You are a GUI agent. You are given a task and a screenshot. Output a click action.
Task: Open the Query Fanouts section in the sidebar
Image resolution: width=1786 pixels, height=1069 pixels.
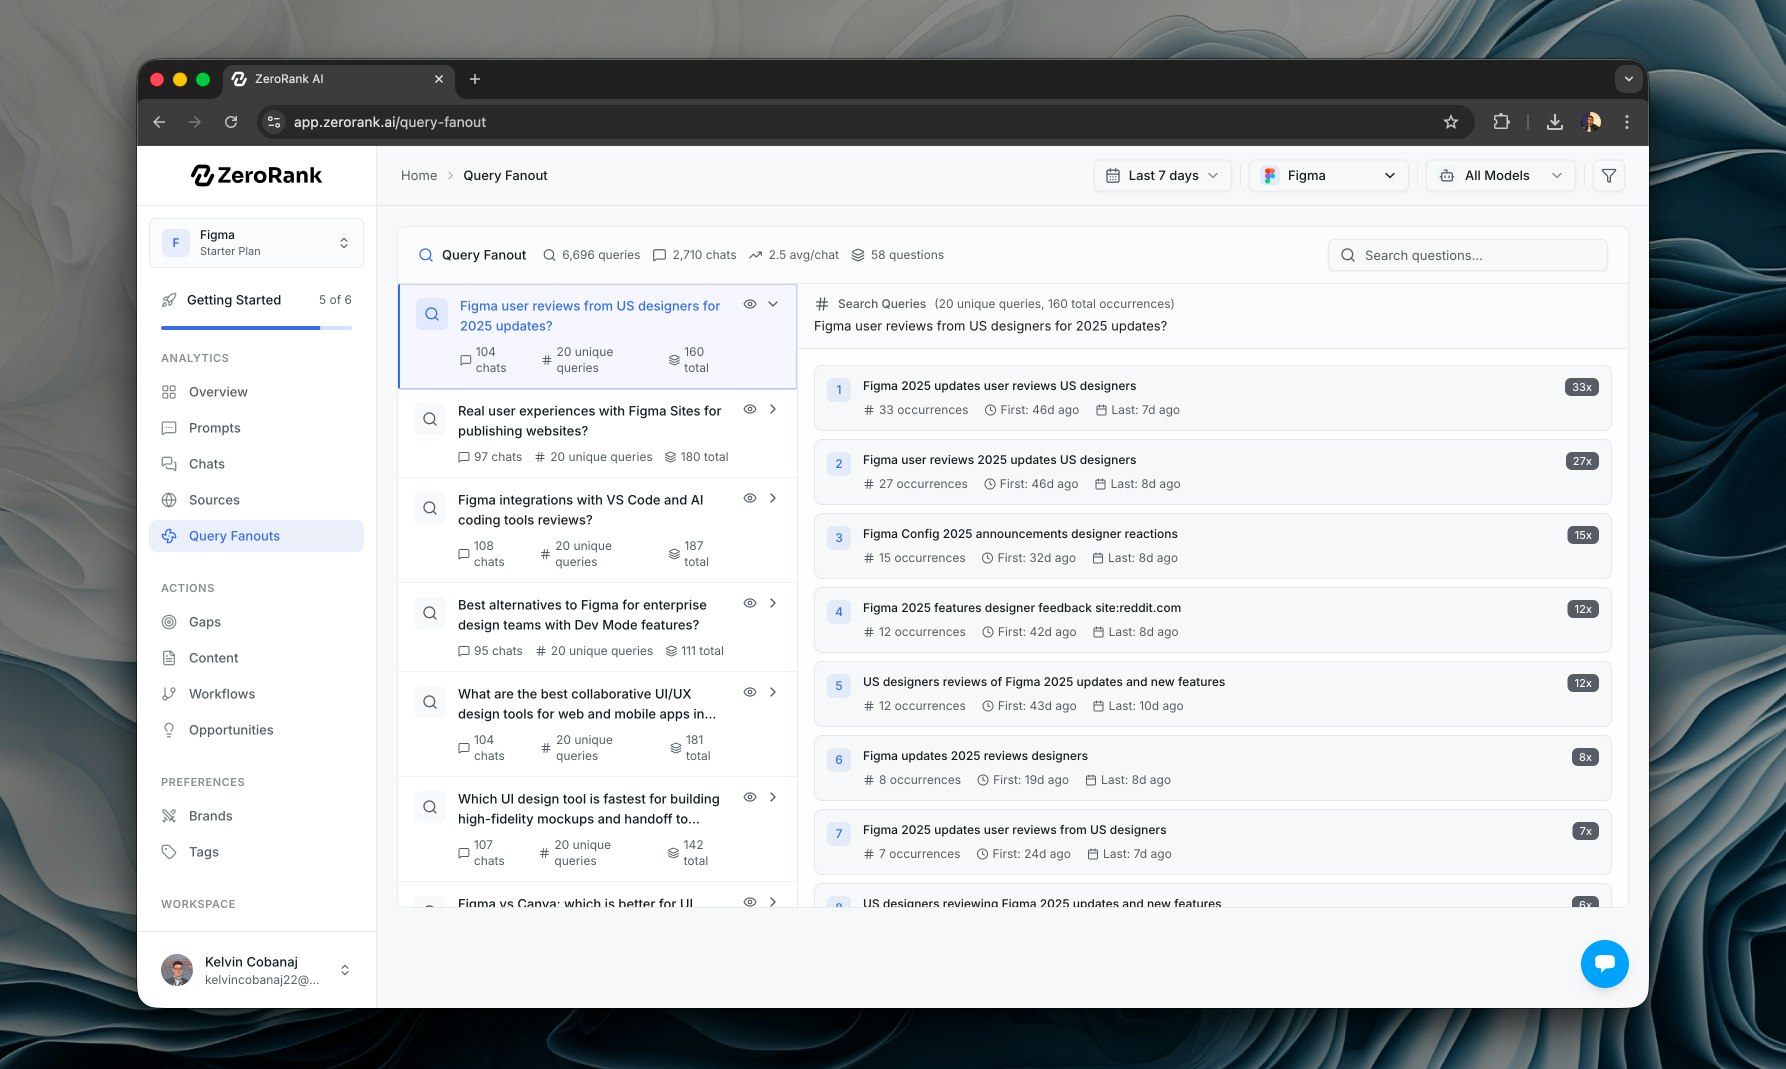tap(233, 536)
